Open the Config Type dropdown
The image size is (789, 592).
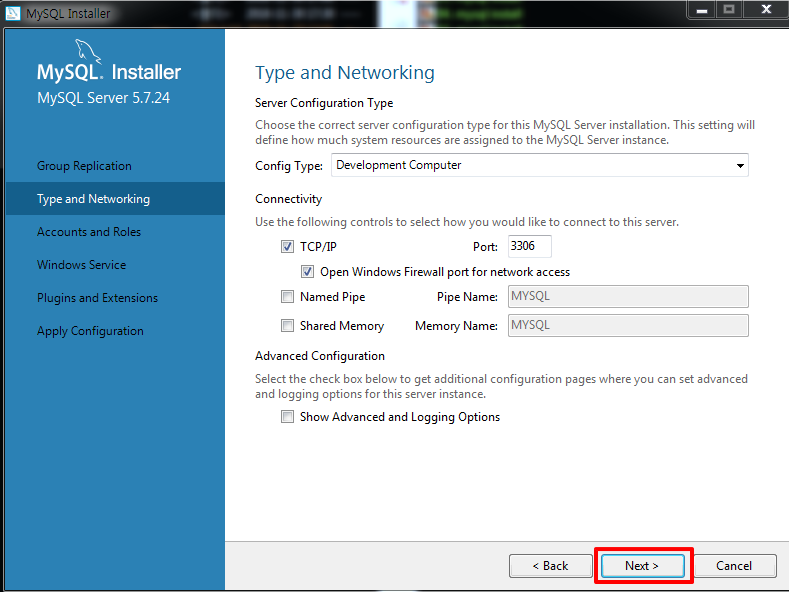pyautogui.click(x=539, y=165)
